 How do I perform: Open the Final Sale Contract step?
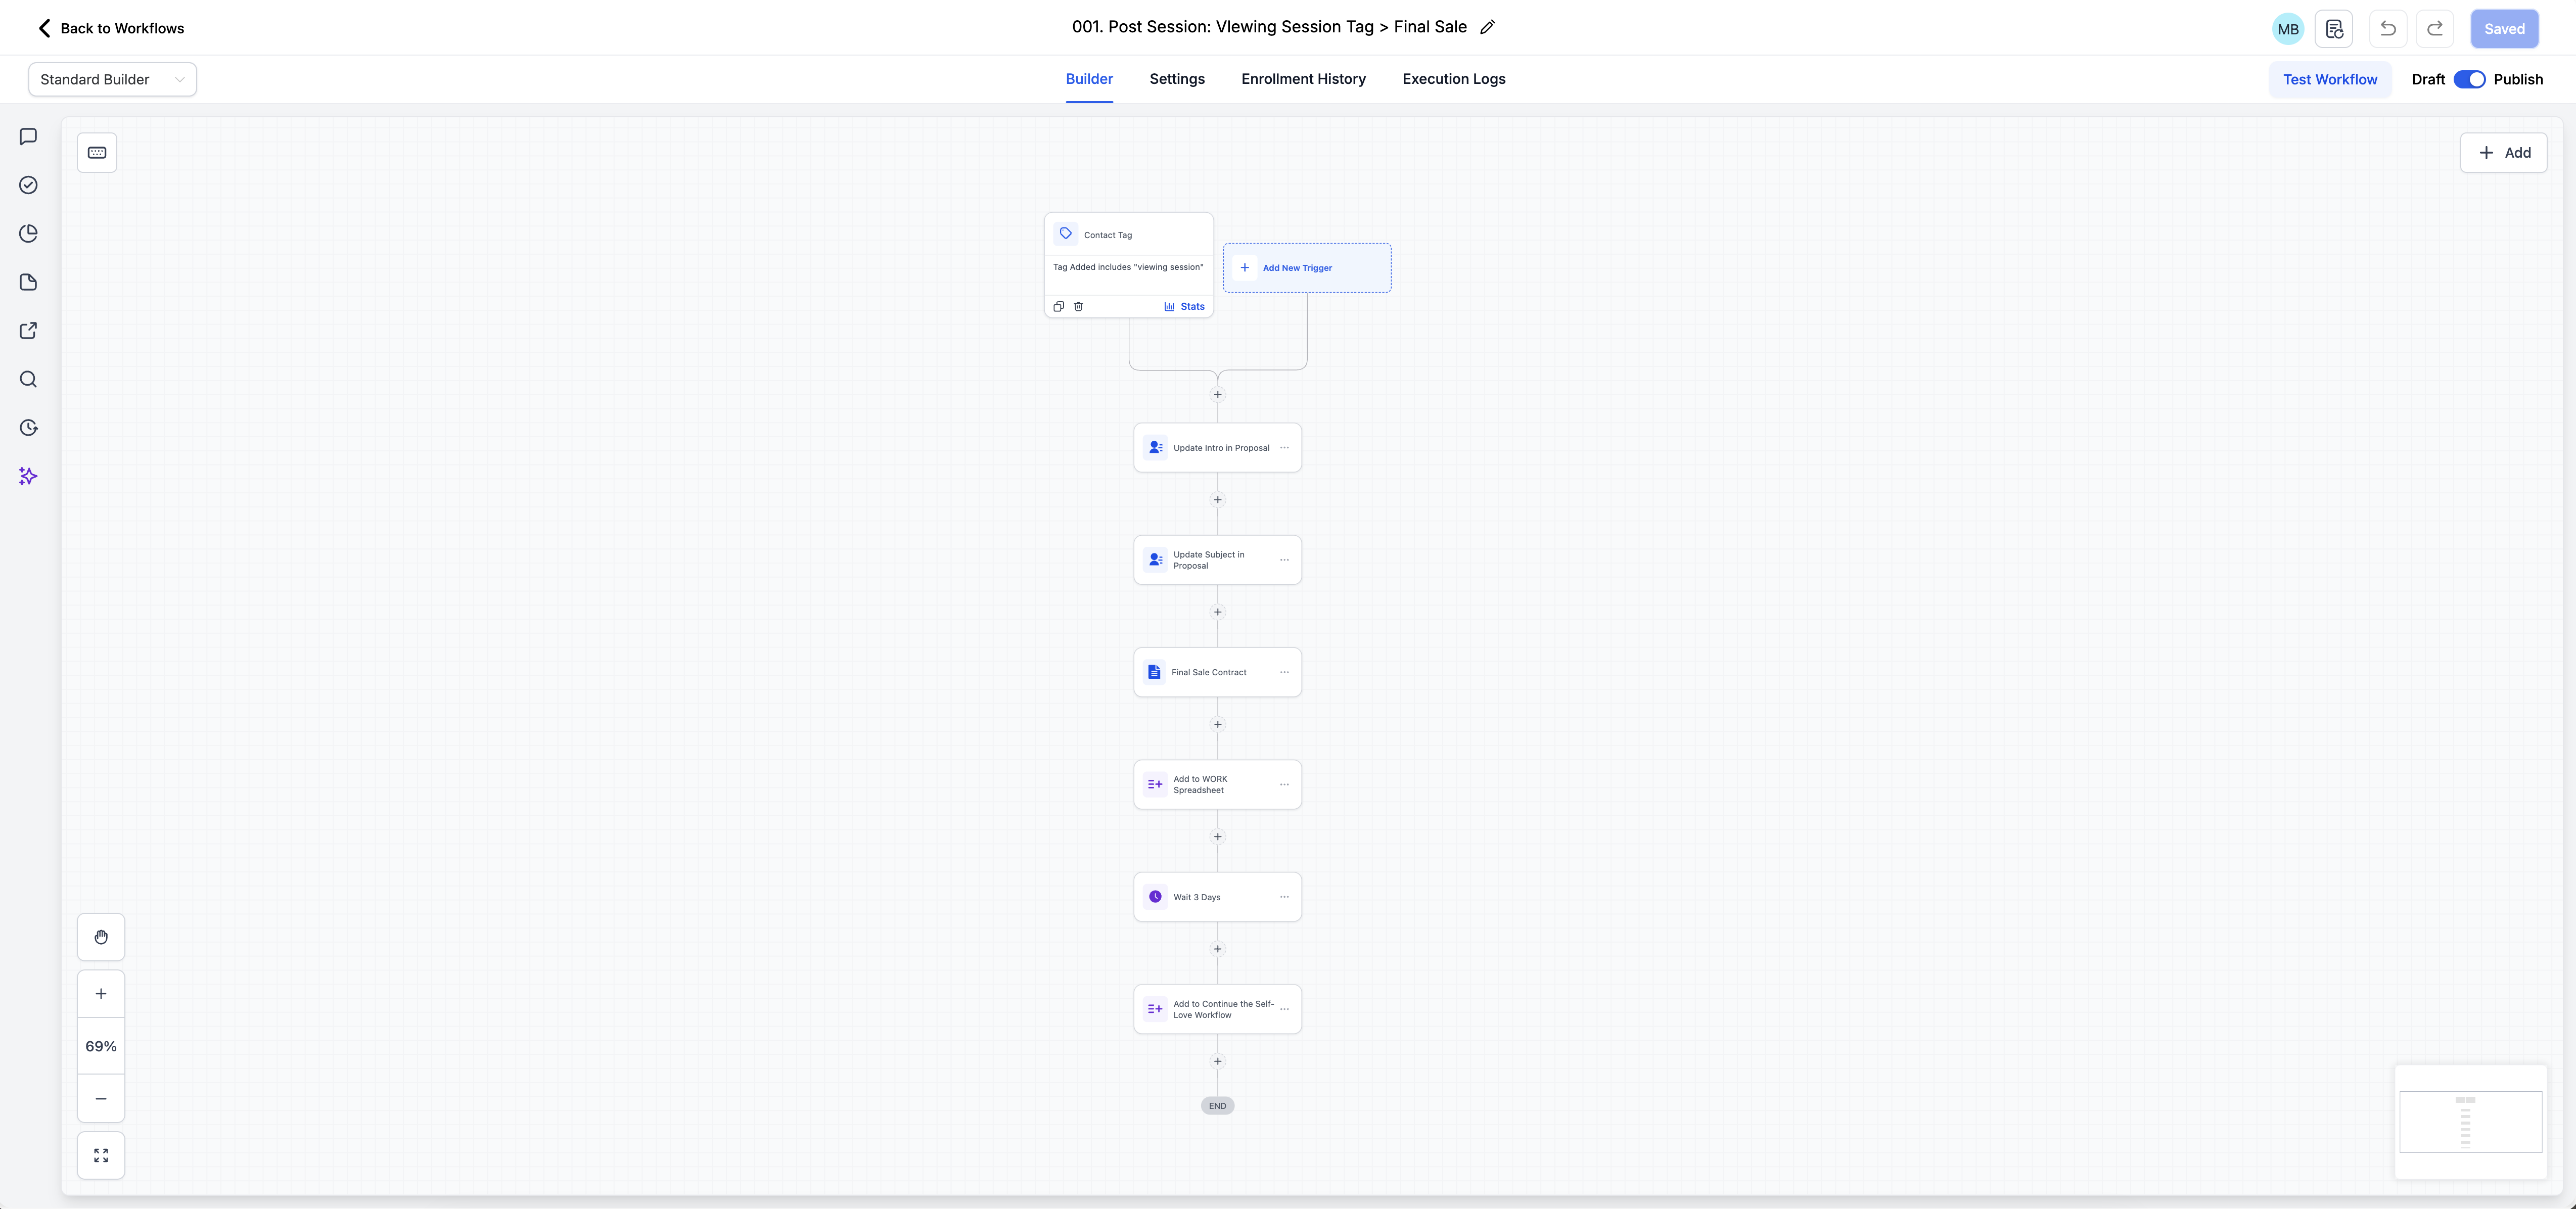1217,672
